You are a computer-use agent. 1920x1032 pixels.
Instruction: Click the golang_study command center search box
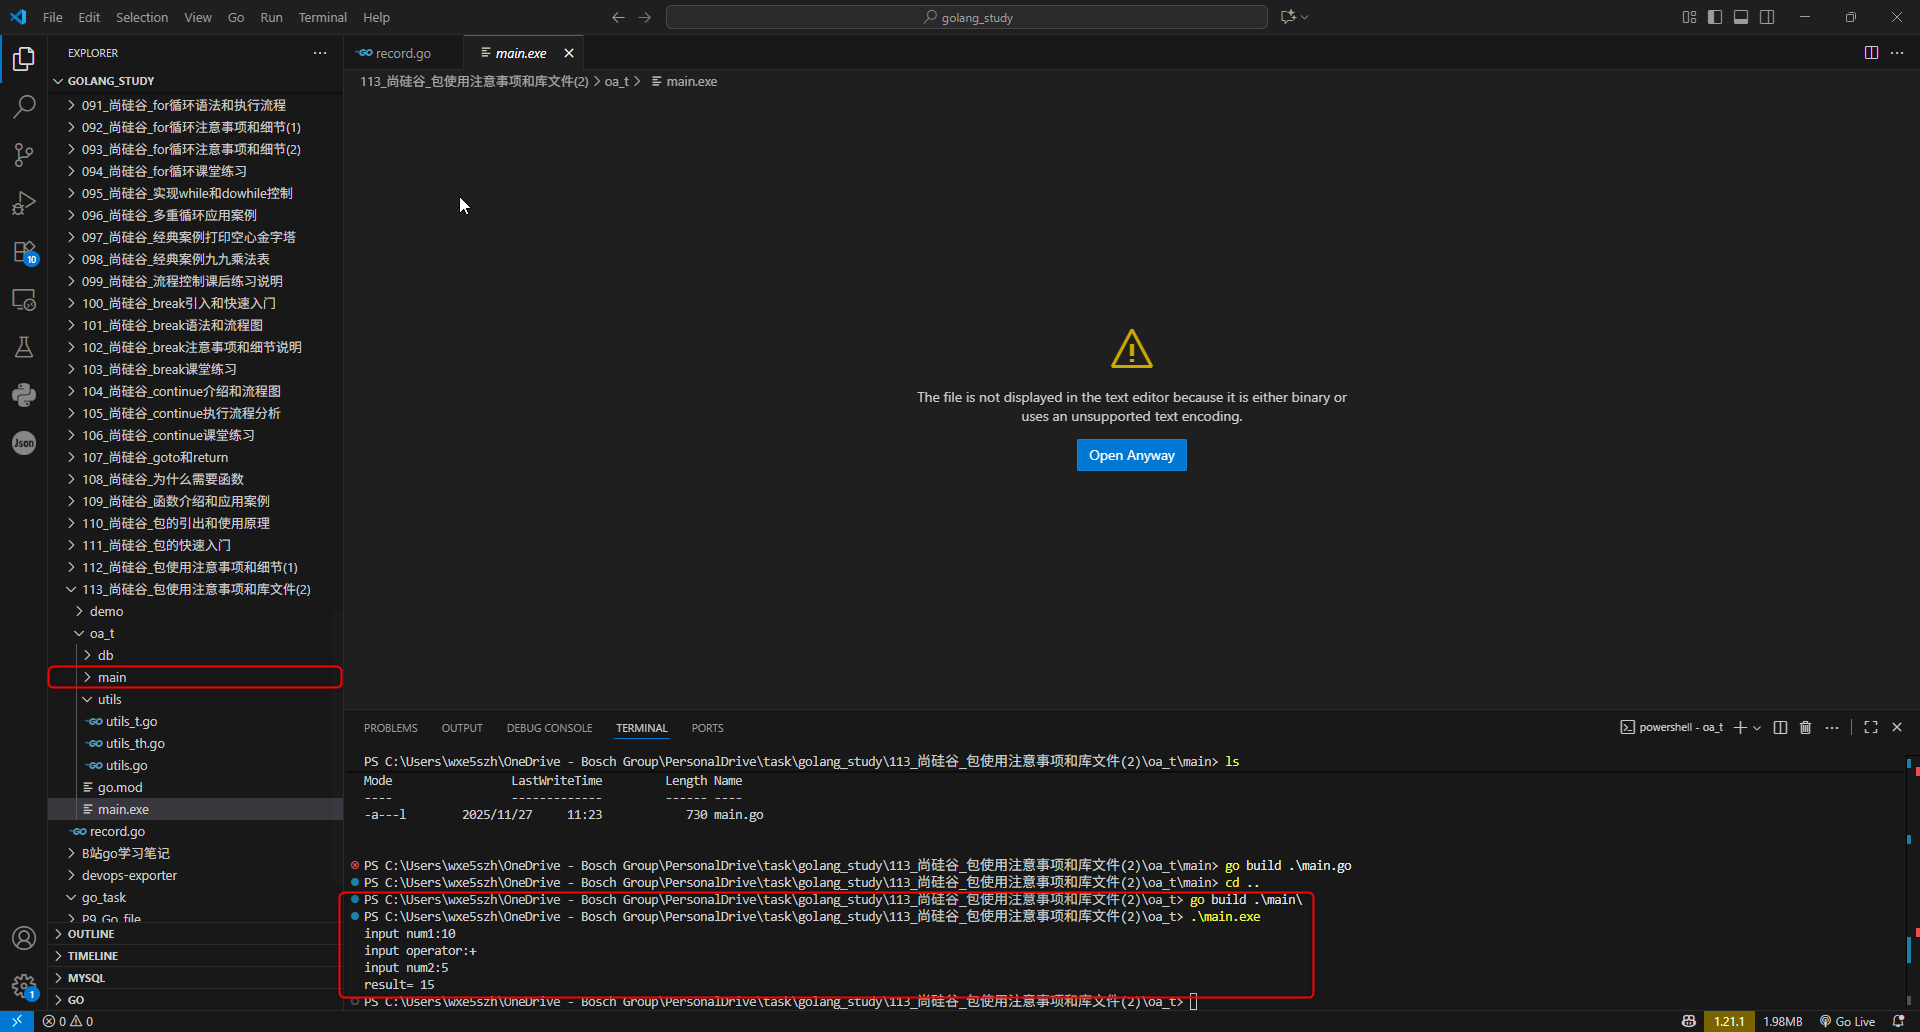click(967, 17)
